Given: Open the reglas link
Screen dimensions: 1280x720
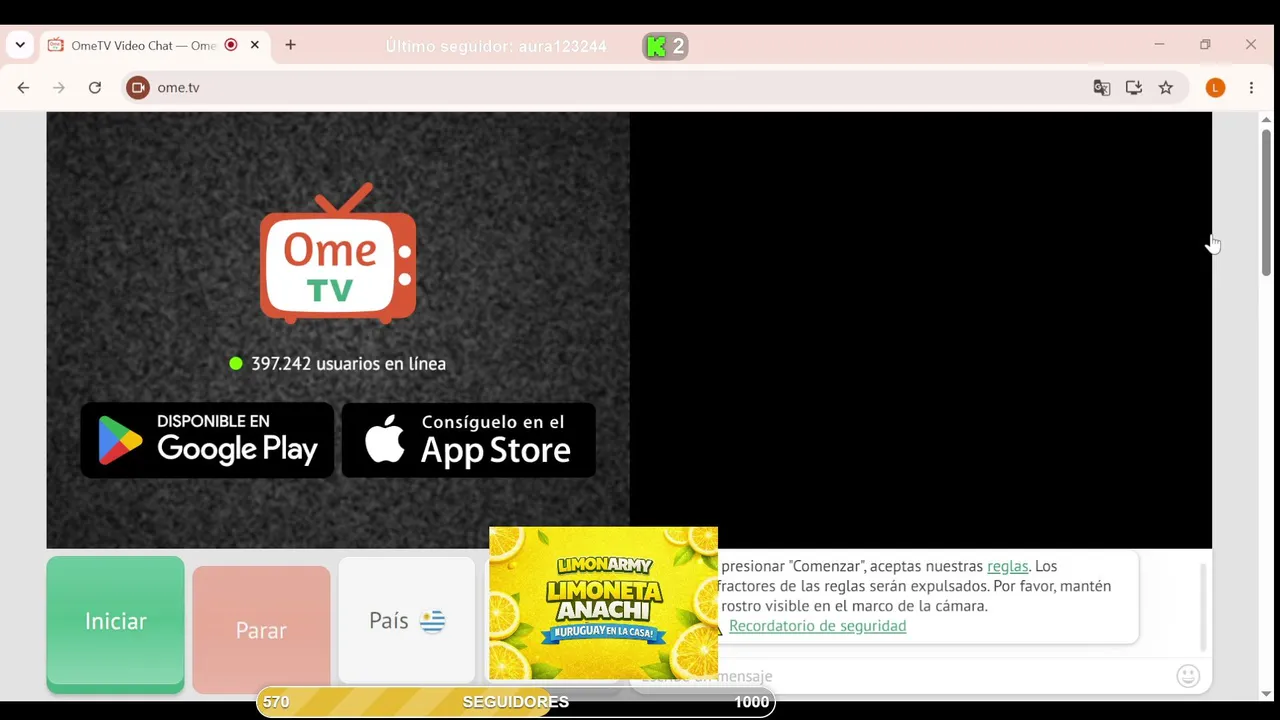Looking at the screenshot, I should click(x=1007, y=566).
